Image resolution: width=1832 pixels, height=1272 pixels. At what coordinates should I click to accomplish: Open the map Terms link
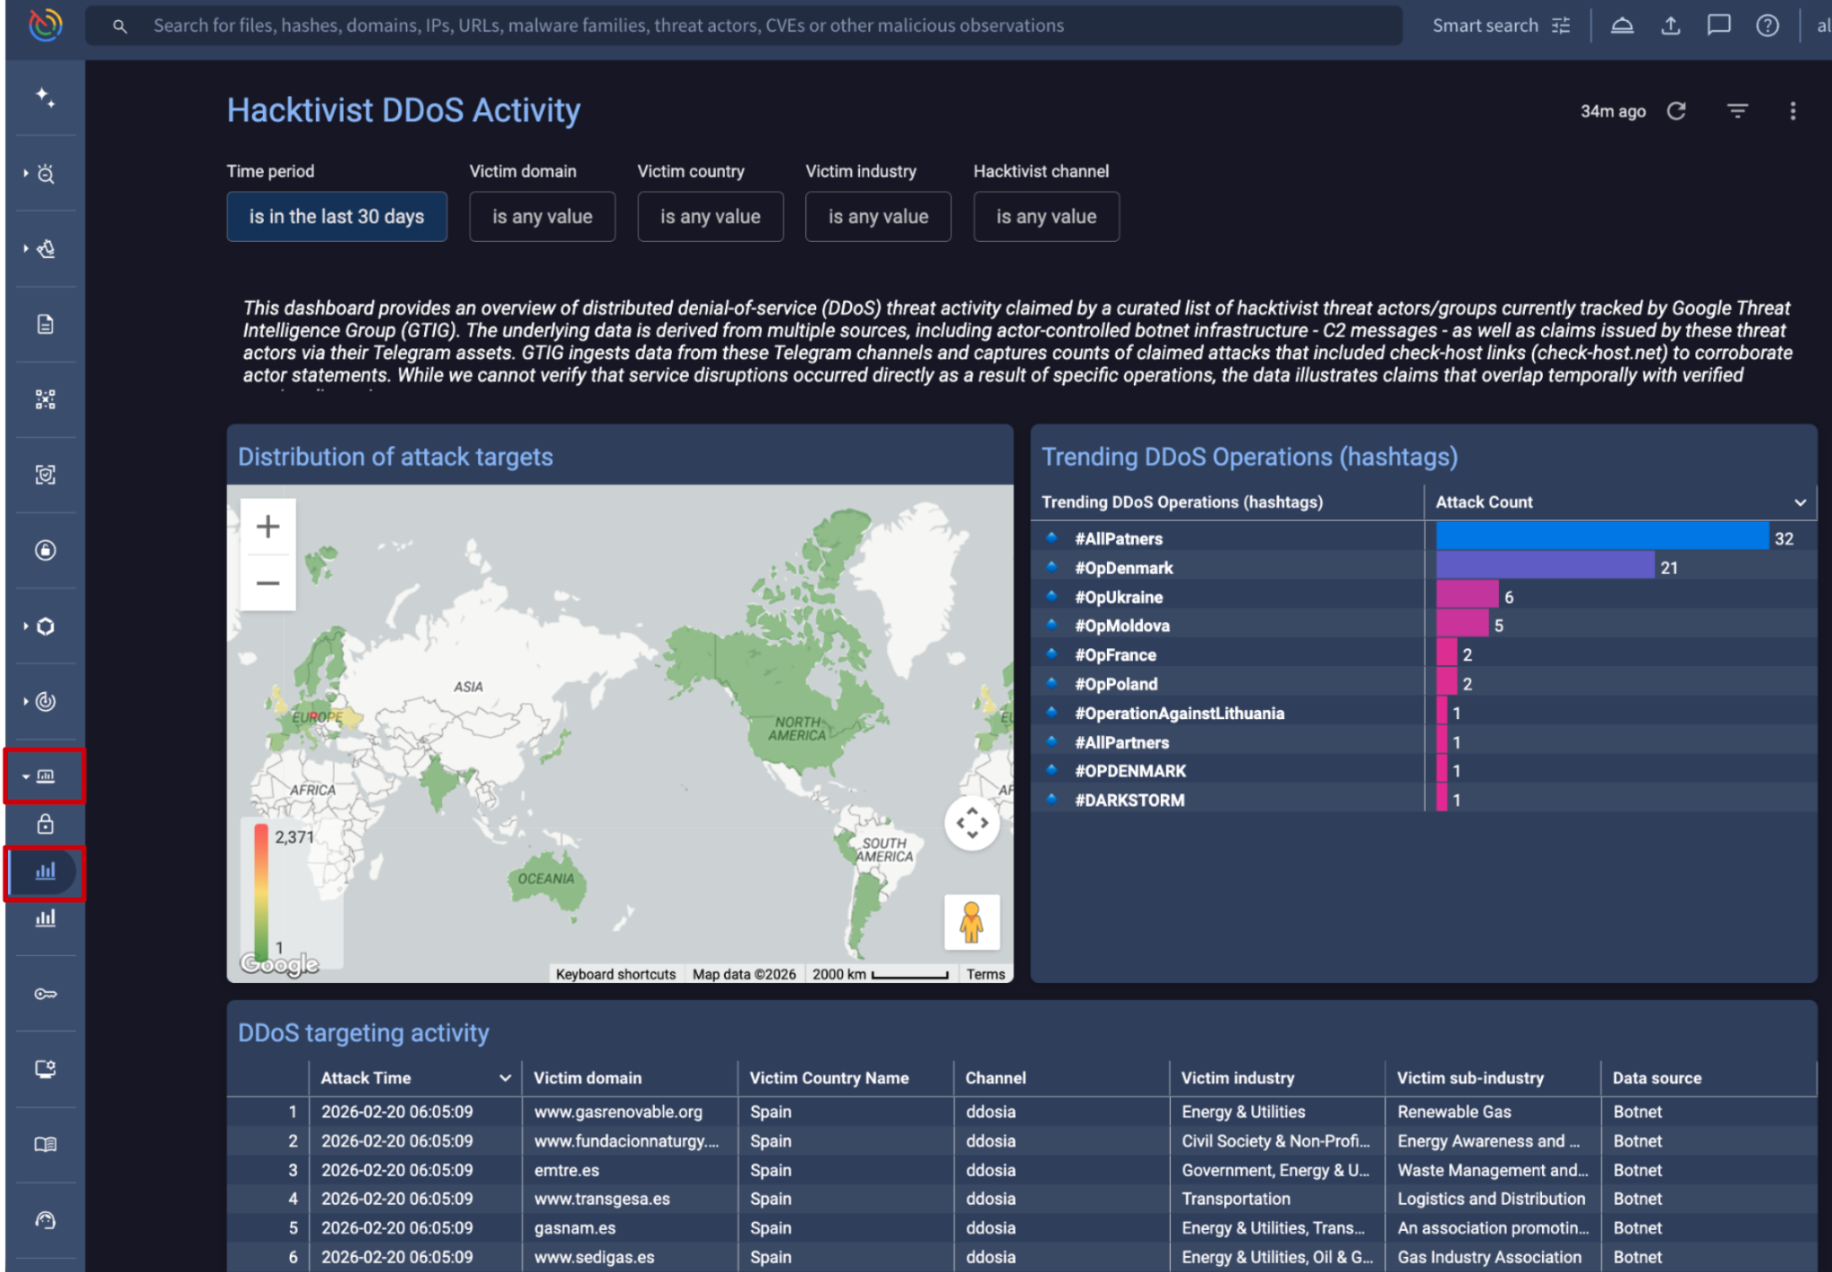(x=986, y=974)
